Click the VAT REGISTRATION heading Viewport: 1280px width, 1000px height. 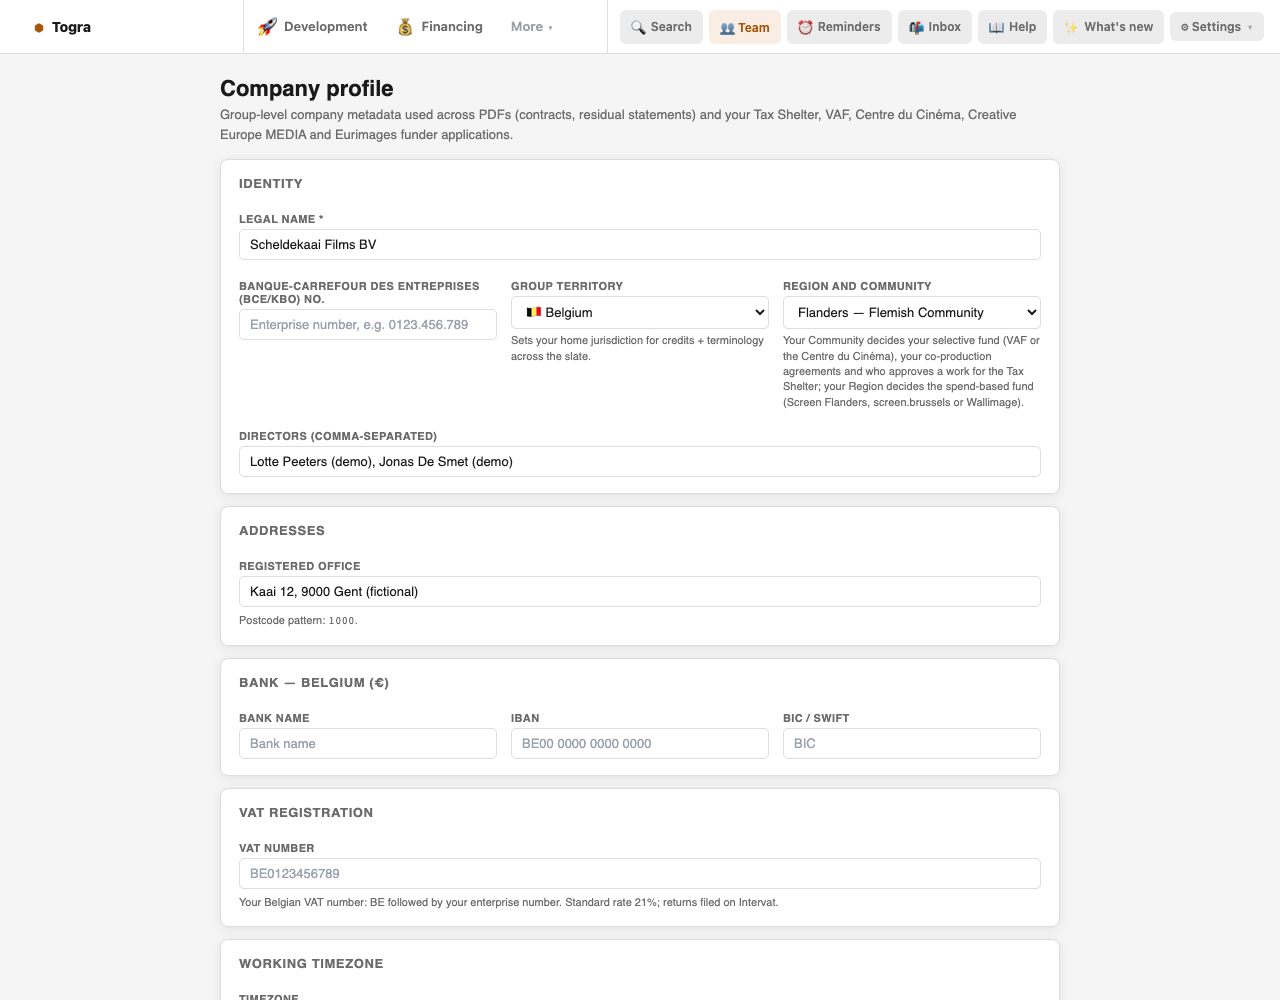[306, 813]
